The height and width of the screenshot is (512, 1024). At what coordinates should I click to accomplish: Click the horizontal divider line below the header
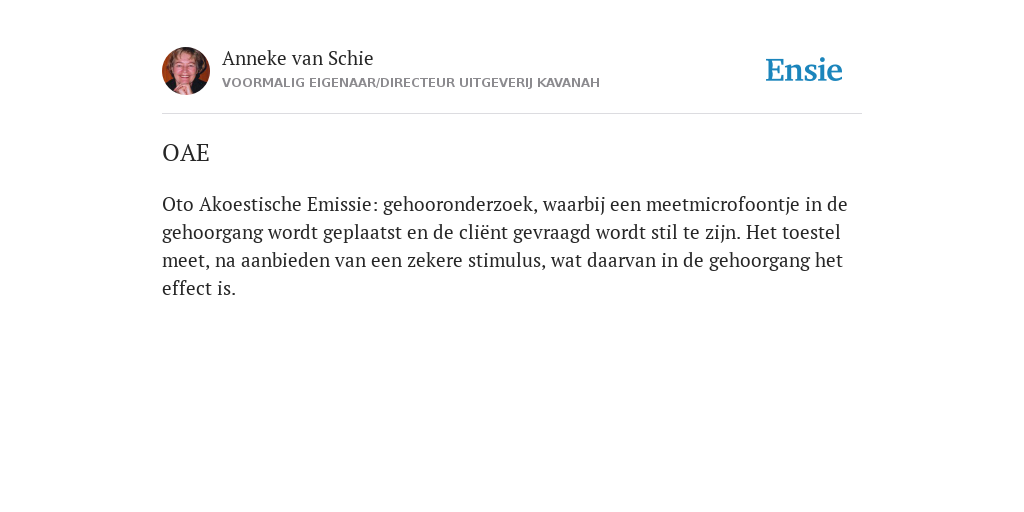(512, 114)
